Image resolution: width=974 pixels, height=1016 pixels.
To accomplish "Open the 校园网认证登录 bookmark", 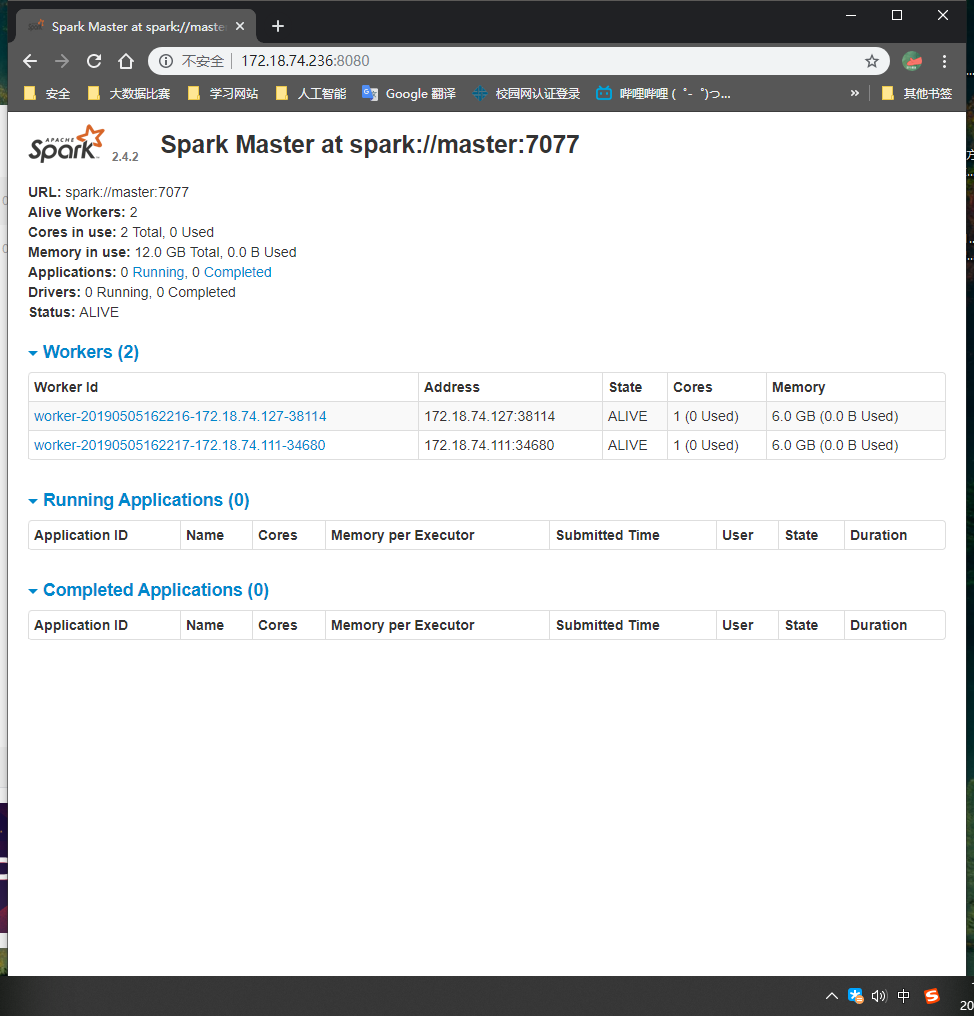I will coord(526,93).
